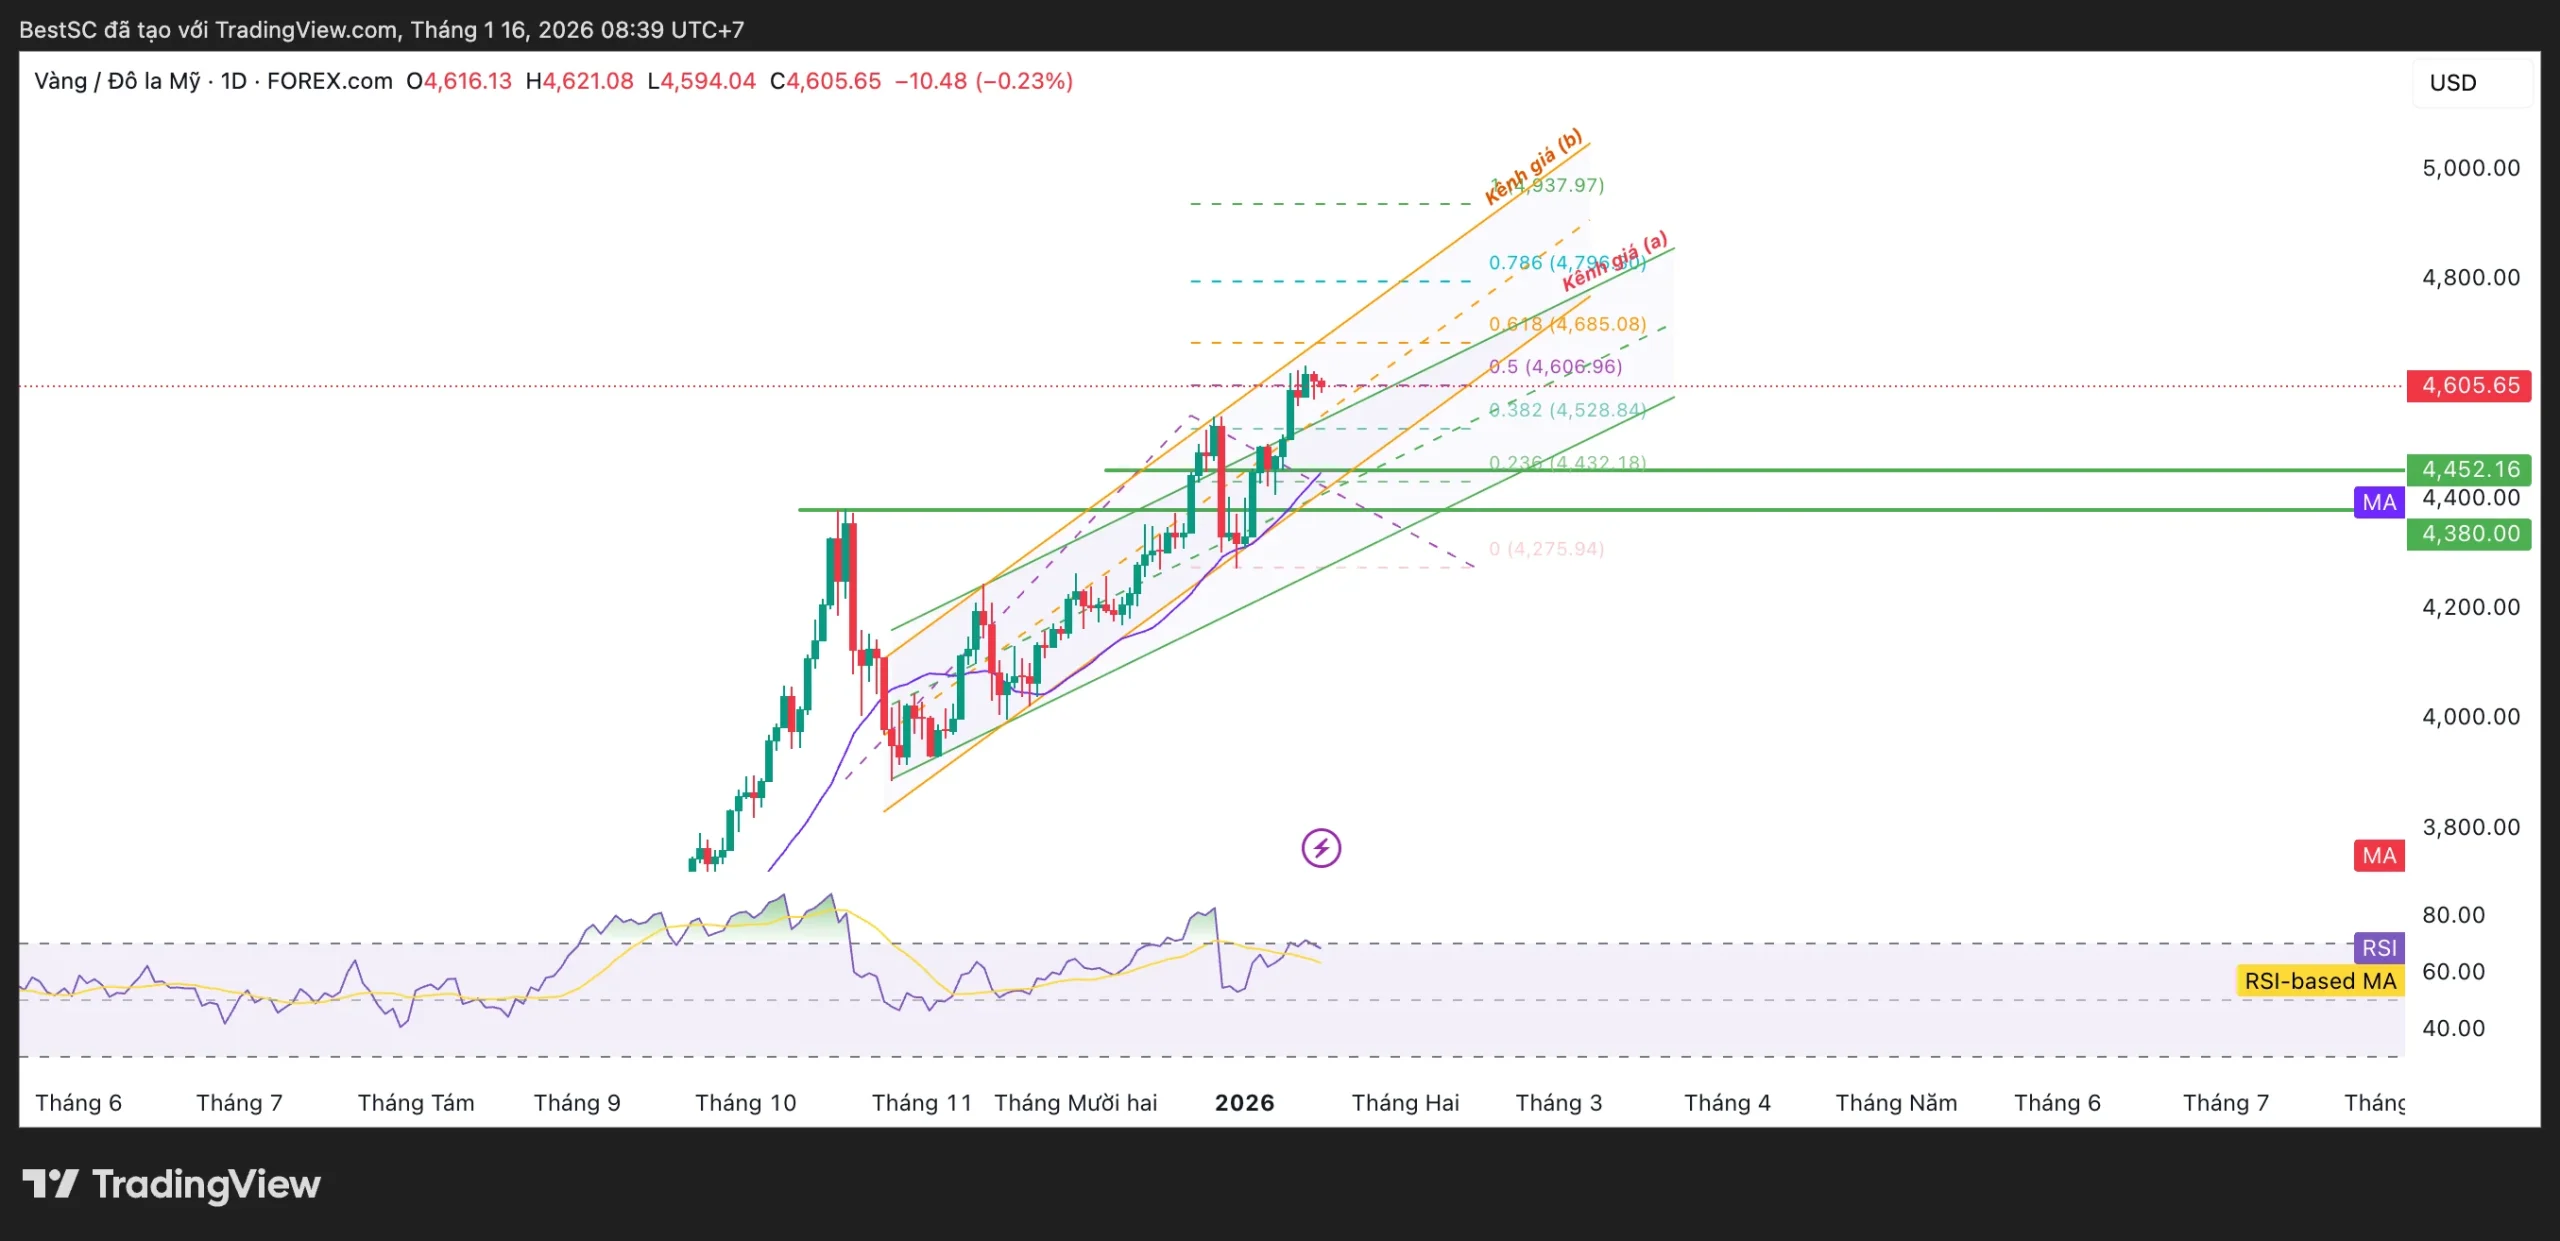Click the Vàng / Đô la Mỹ symbol title

[117, 81]
